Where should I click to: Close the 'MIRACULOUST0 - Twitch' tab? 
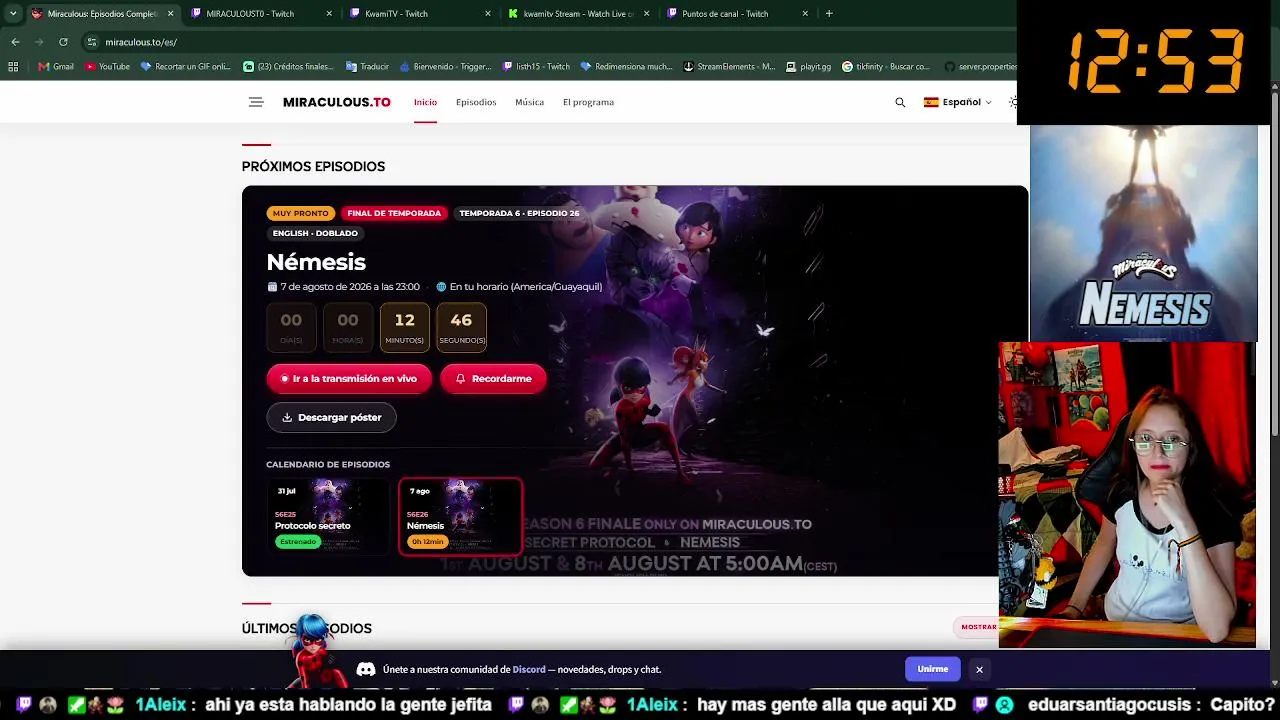pyautogui.click(x=329, y=14)
